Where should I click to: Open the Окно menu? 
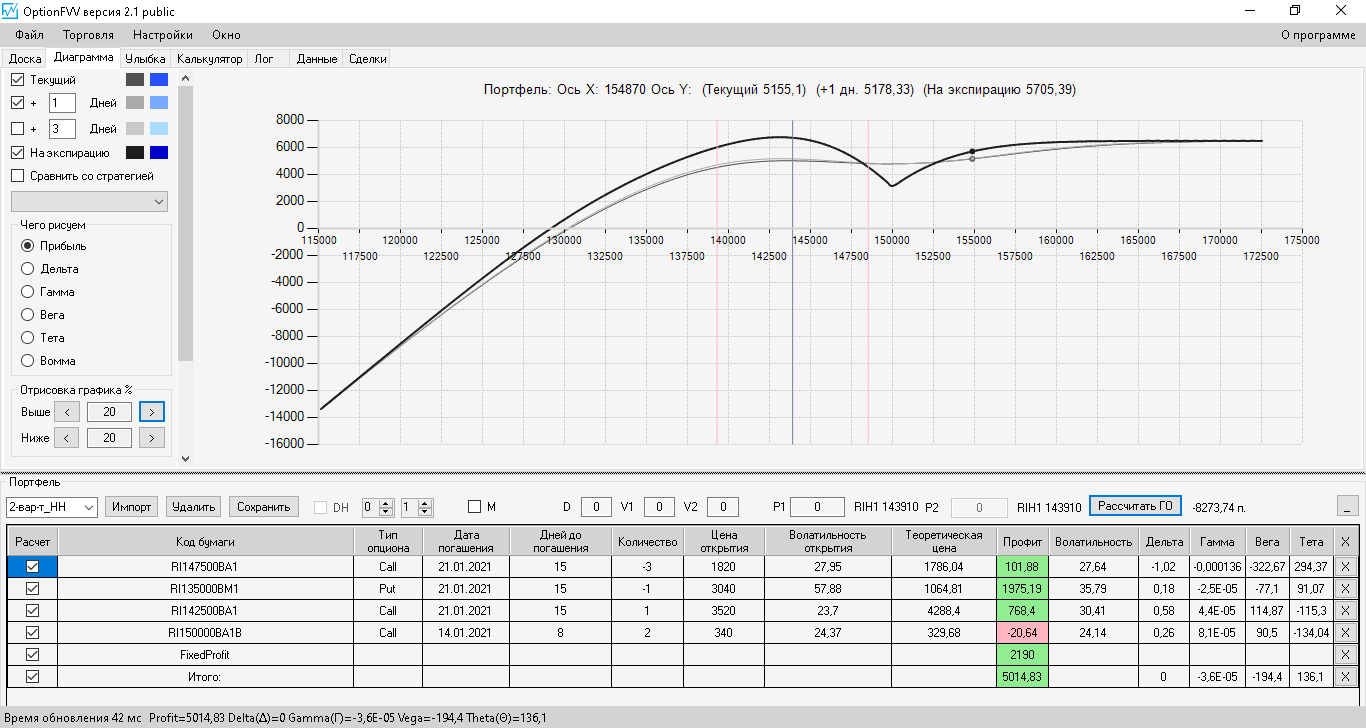point(226,35)
